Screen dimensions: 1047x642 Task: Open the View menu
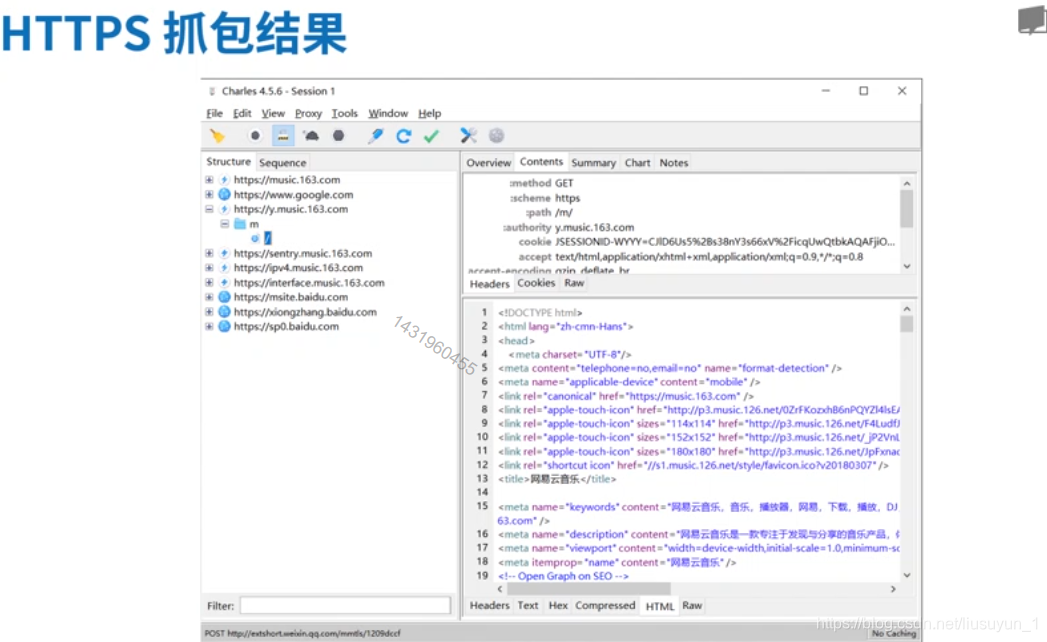coord(273,114)
